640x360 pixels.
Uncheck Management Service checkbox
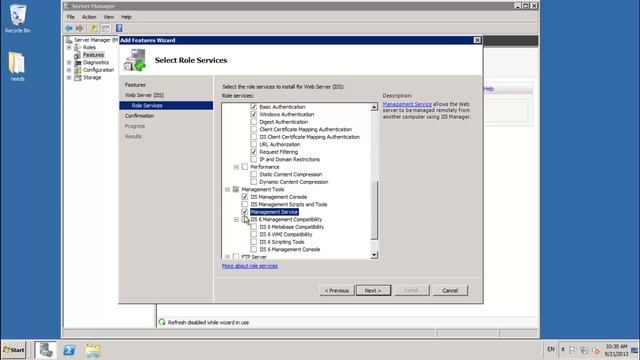tap(244, 211)
